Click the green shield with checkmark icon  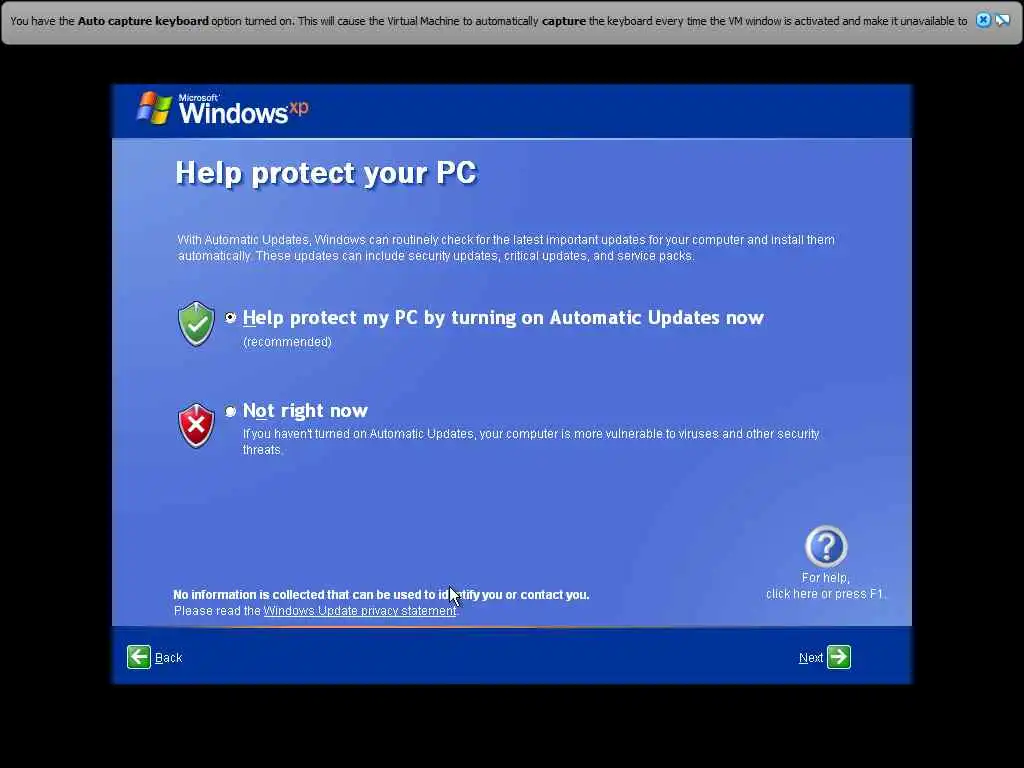click(x=196, y=323)
